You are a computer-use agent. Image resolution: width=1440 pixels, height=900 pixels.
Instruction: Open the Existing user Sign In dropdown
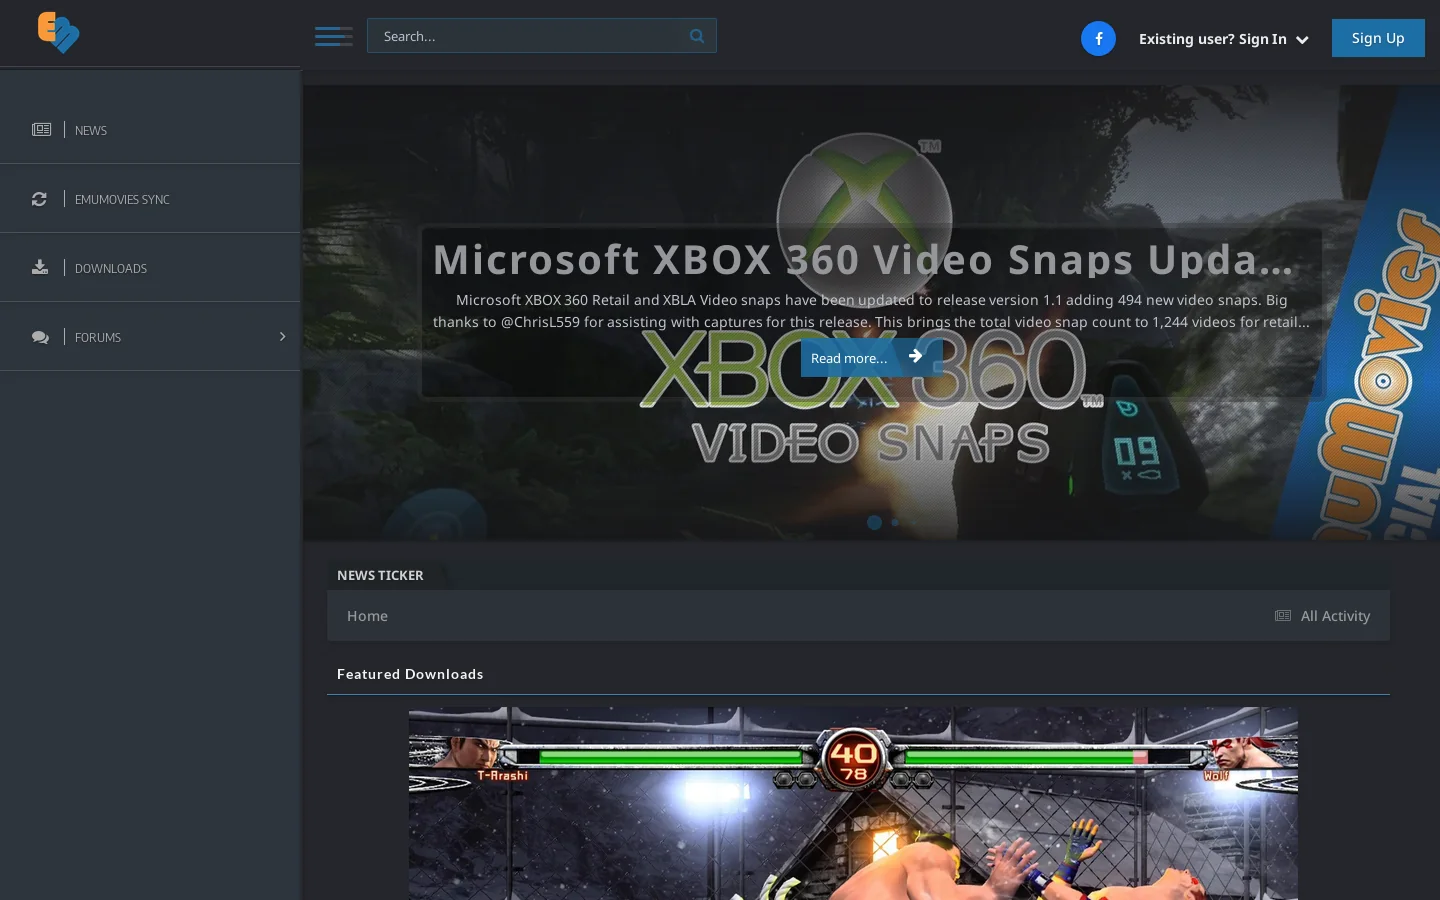1224,39
